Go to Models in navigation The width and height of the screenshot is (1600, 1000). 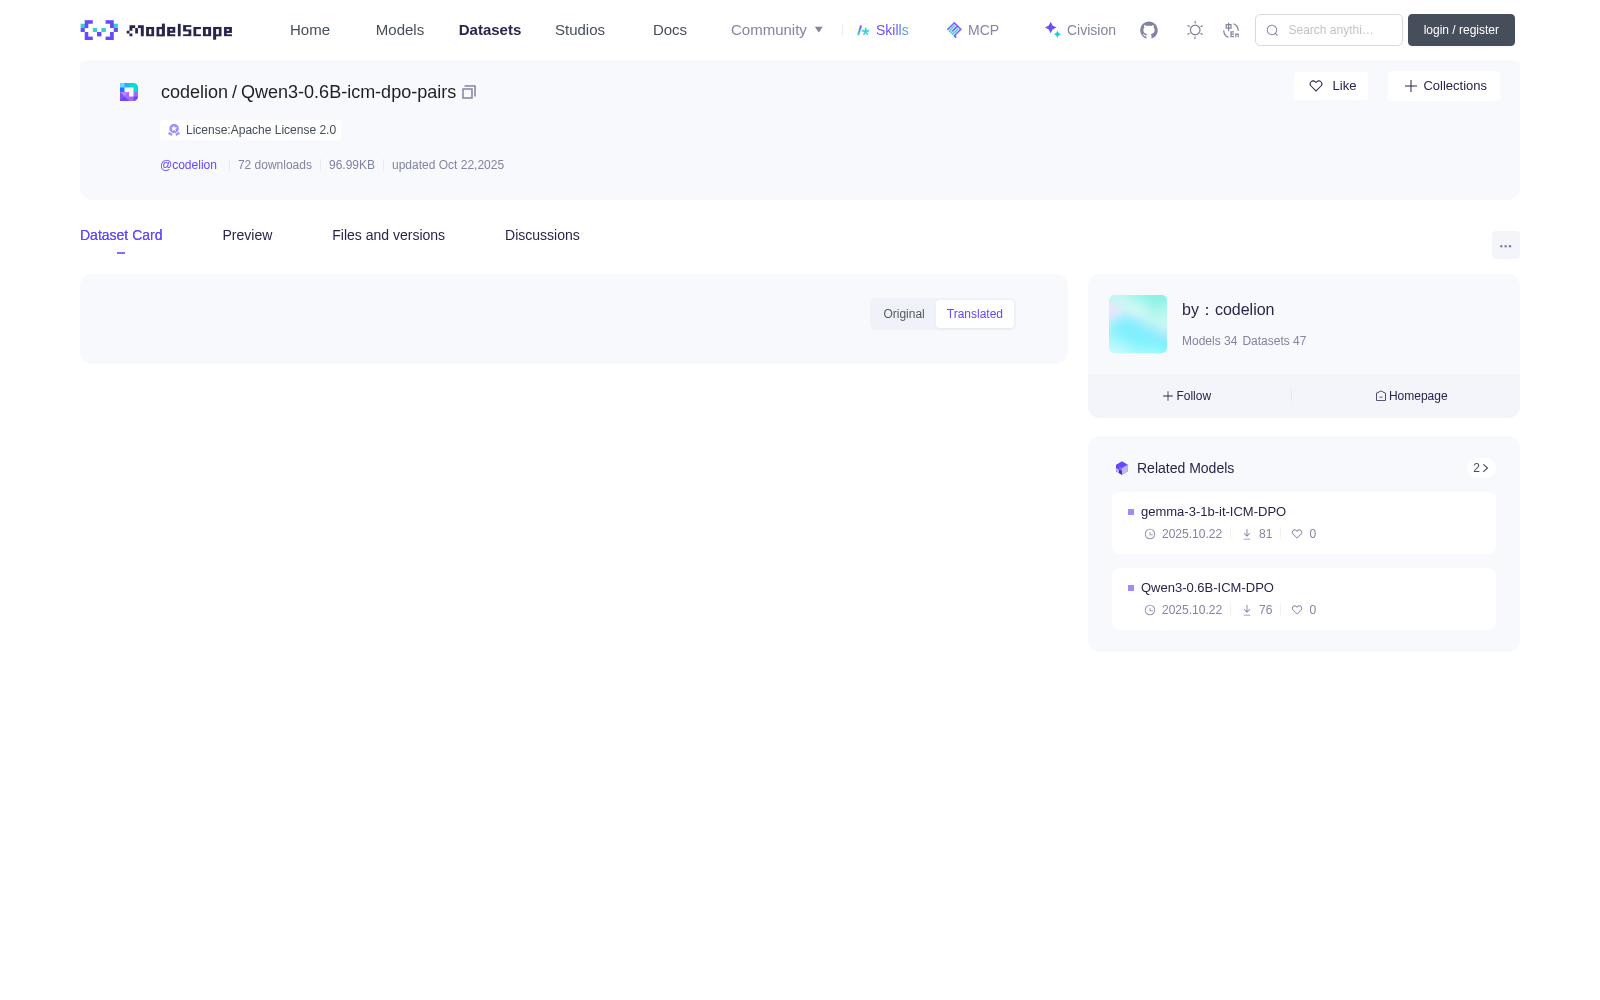(400, 30)
